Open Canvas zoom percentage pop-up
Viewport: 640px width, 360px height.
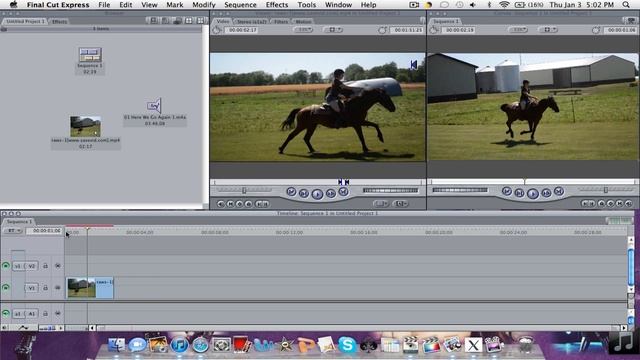[518, 30]
